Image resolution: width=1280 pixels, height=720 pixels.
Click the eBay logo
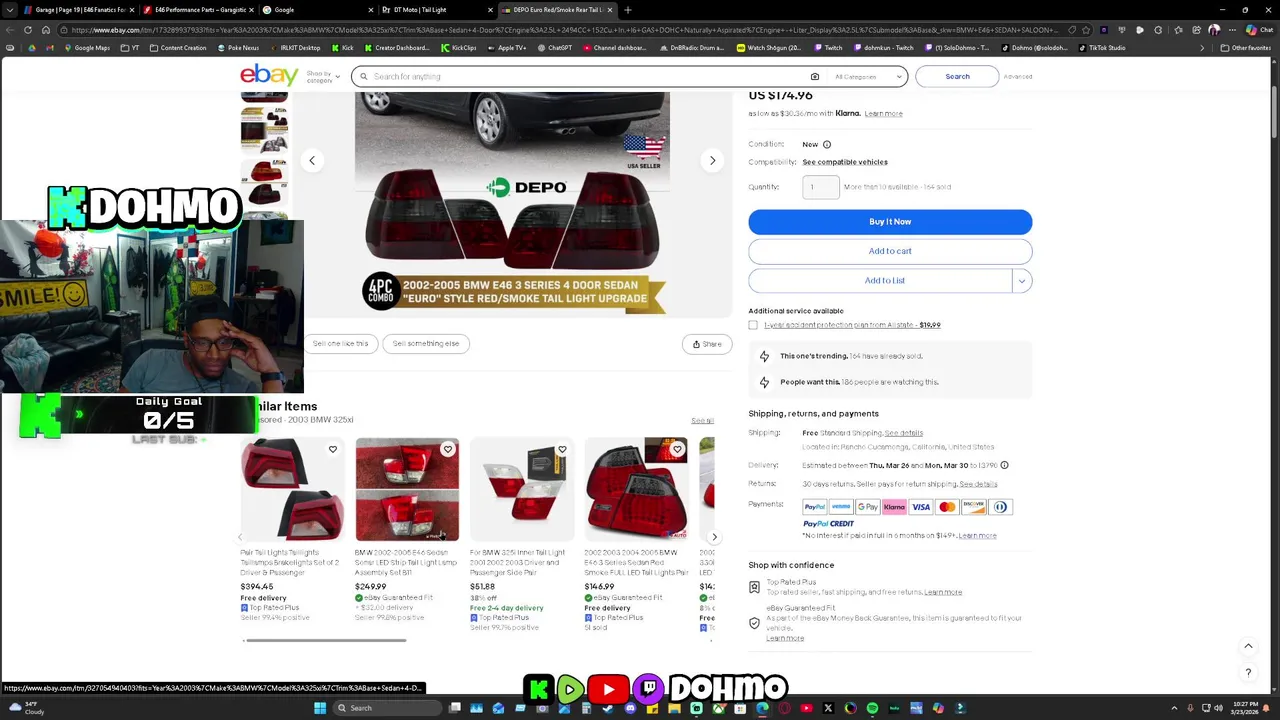[x=269, y=75]
